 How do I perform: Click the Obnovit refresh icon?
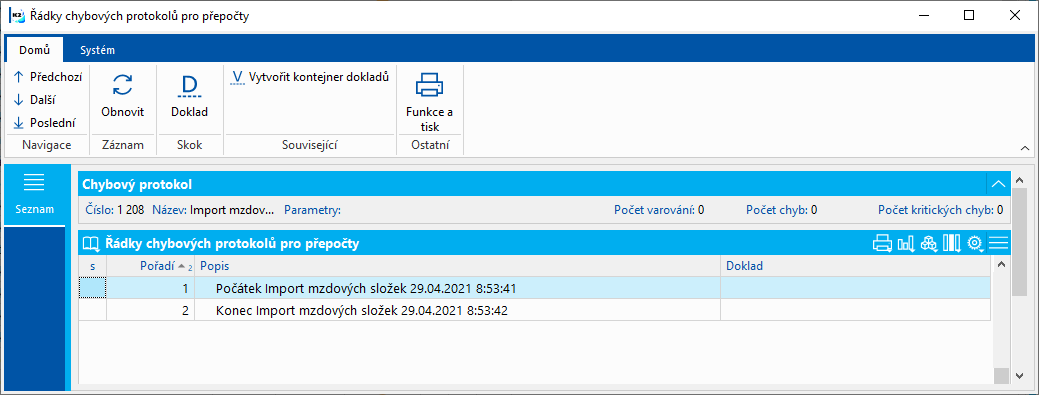coord(123,85)
